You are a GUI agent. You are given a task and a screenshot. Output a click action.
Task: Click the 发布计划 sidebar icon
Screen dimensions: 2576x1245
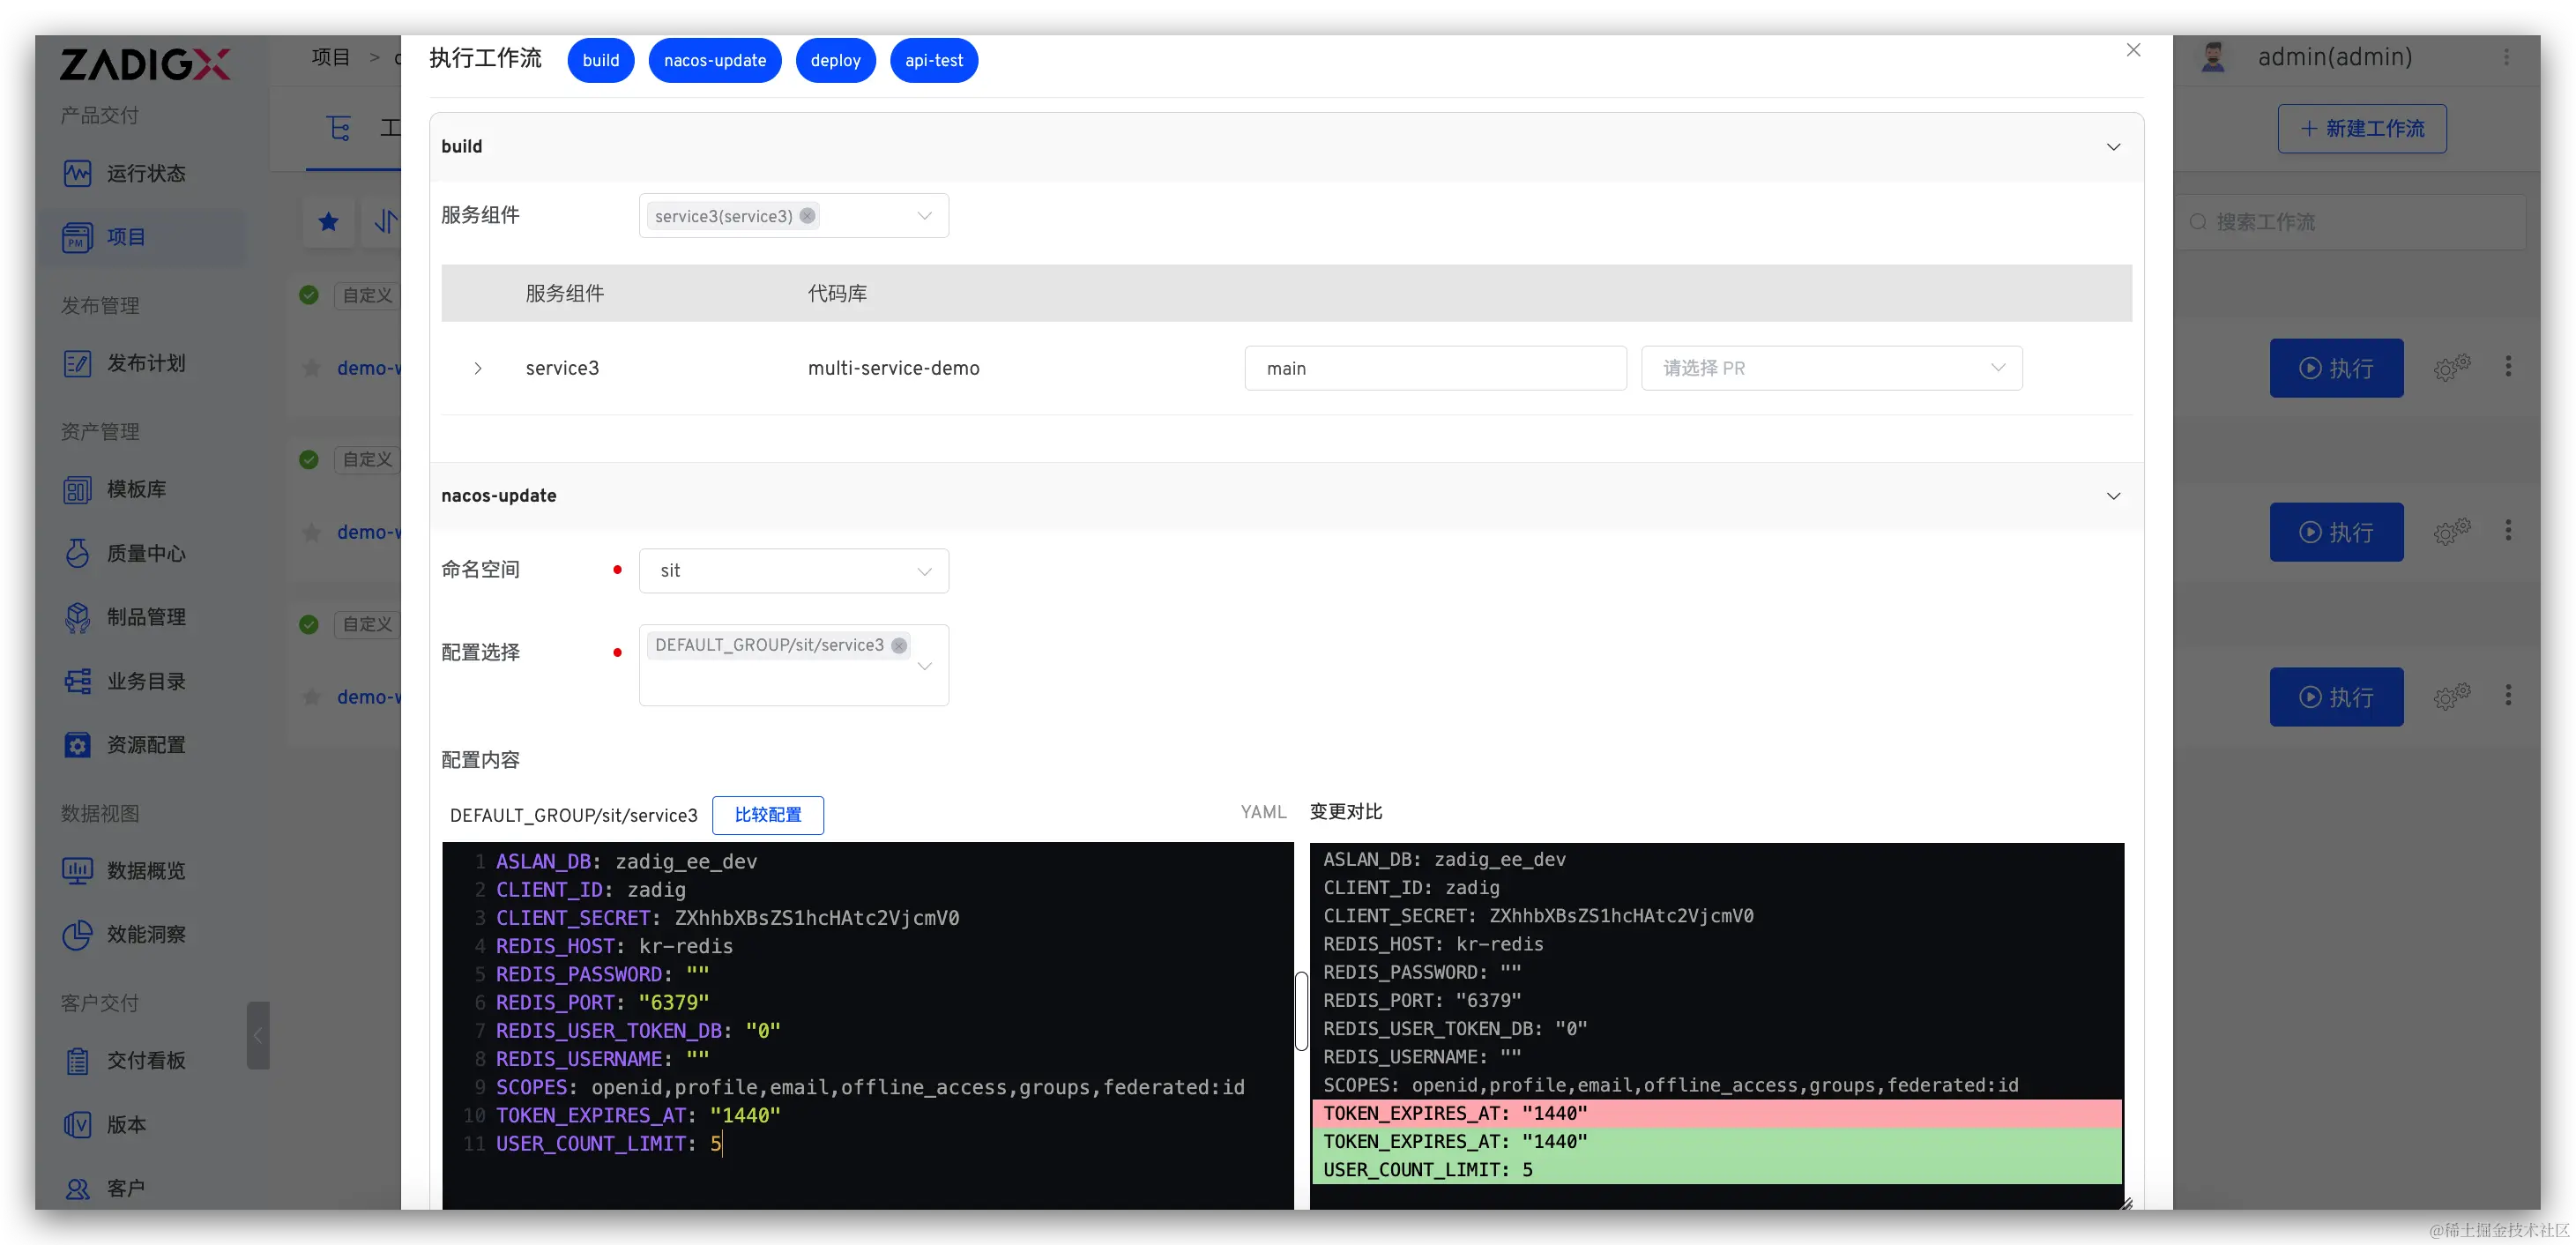(77, 364)
